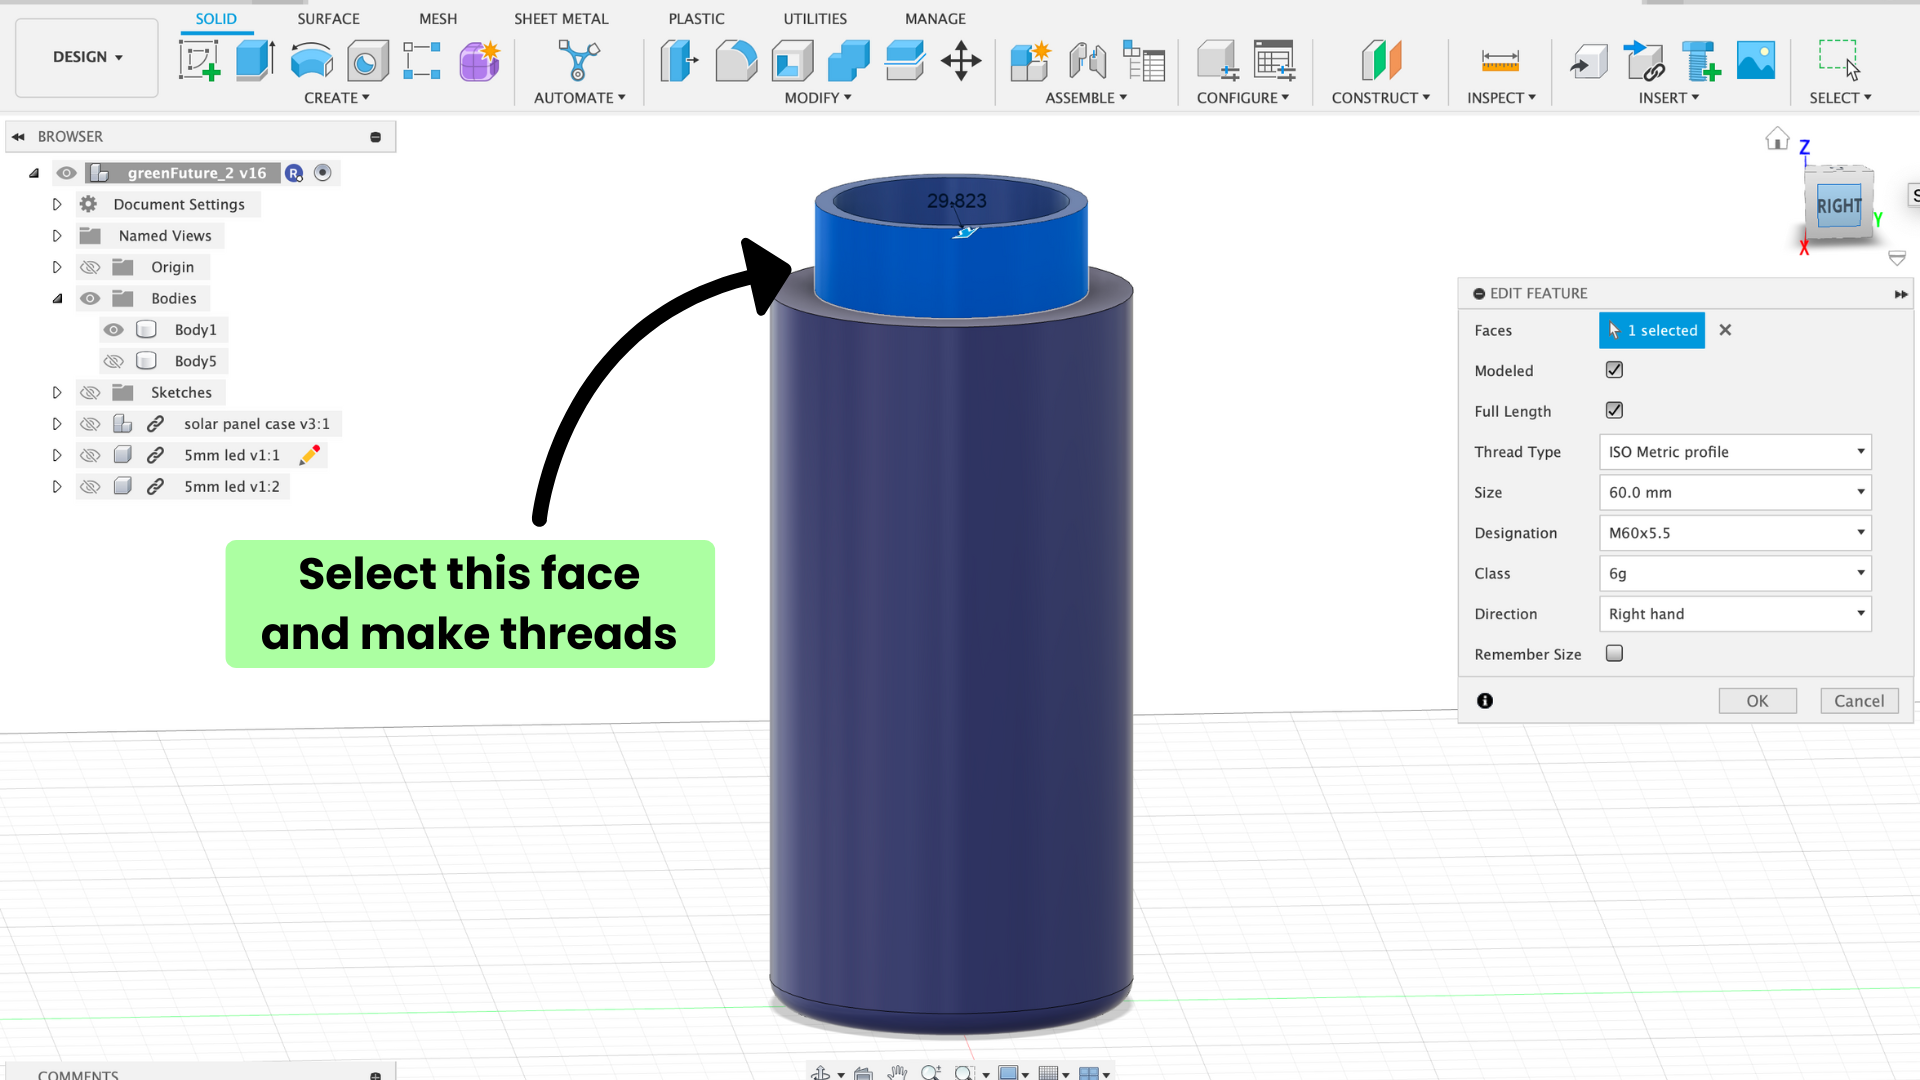Click the Insert Canvas image icon
Viewport: 1920px width, 1080px height.
click(1756, 61)
